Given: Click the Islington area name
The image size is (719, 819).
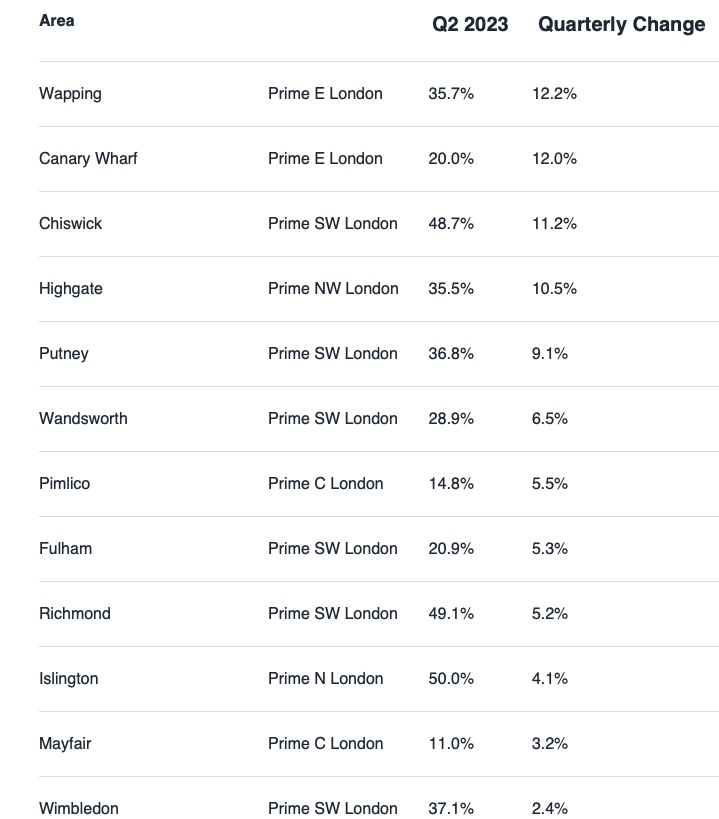Looking at the screenshot, I should click(69, 679).
